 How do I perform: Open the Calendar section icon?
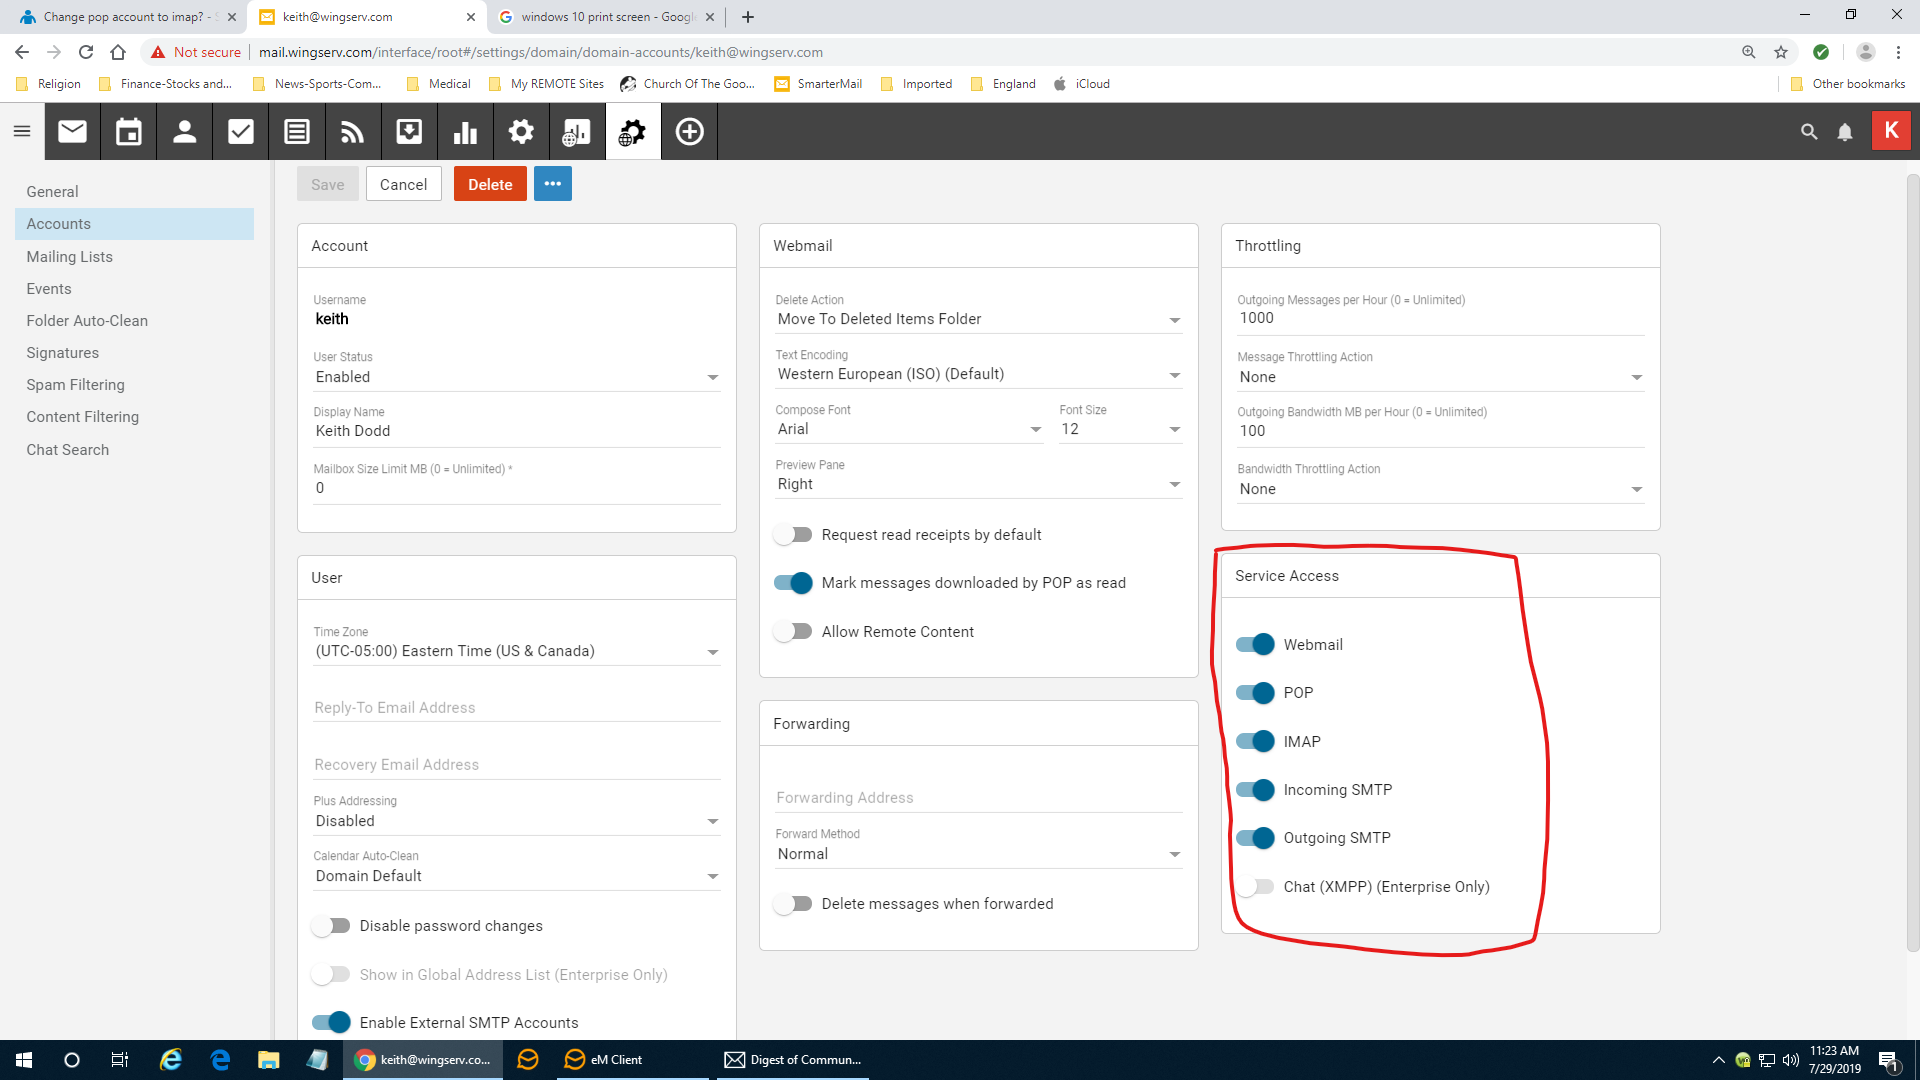pyautogui.click(x=128, y=131)
